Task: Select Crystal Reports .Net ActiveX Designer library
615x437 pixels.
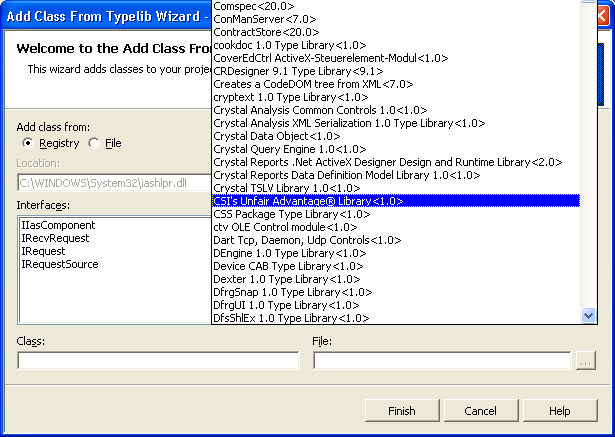Action: click(396, 162)
